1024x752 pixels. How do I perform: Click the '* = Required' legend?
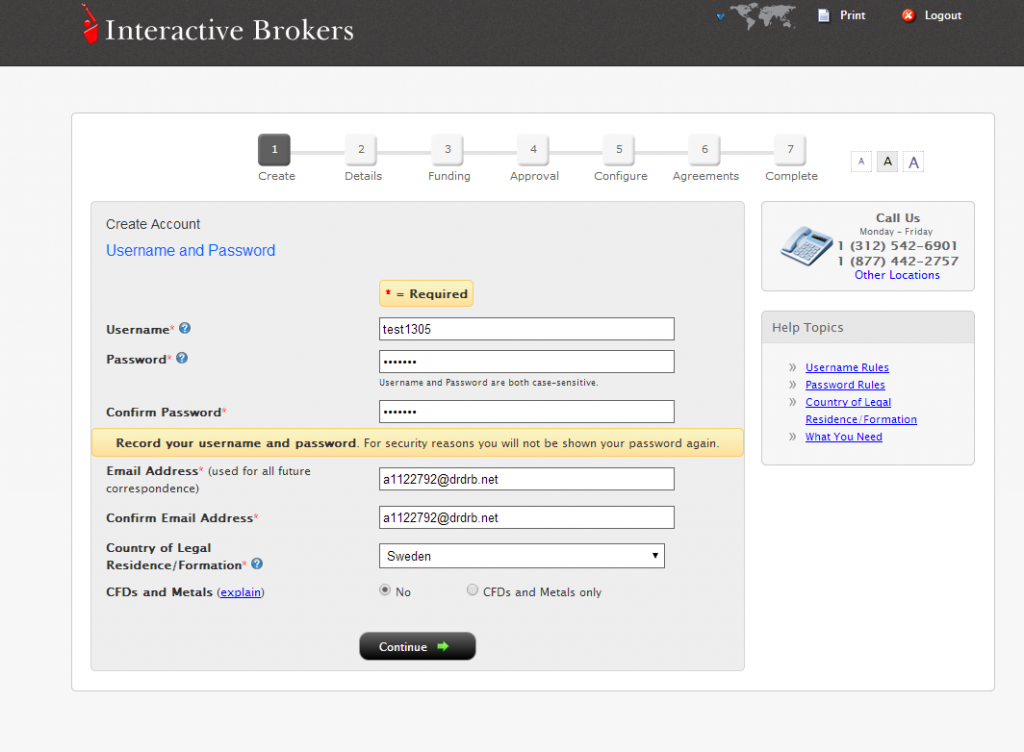coord(426,294)
